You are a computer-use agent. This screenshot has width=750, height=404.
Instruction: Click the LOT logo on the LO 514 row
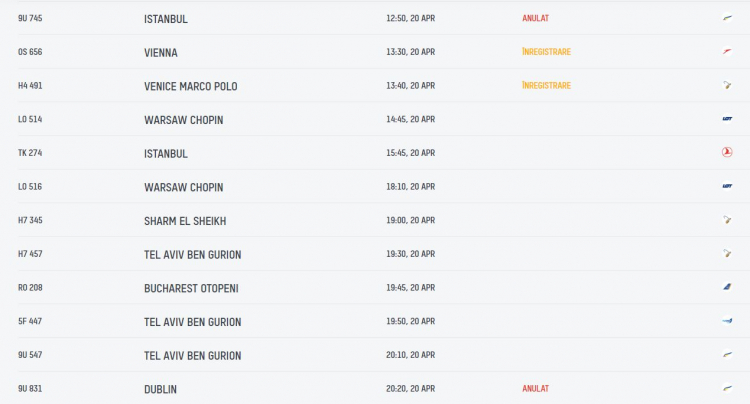pyautogui.click(x=727, y=119)
